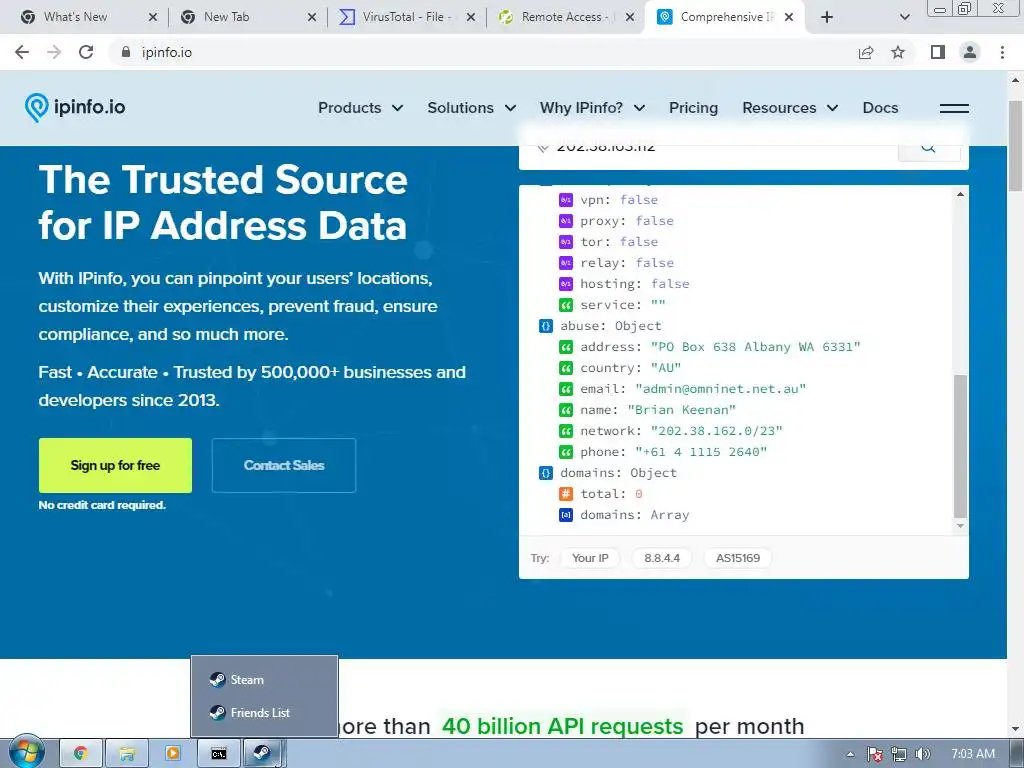The width and height of the screenshot is (1024, 768).
Task: Collapse the abuse object node
Action: (x=546, y=326)
